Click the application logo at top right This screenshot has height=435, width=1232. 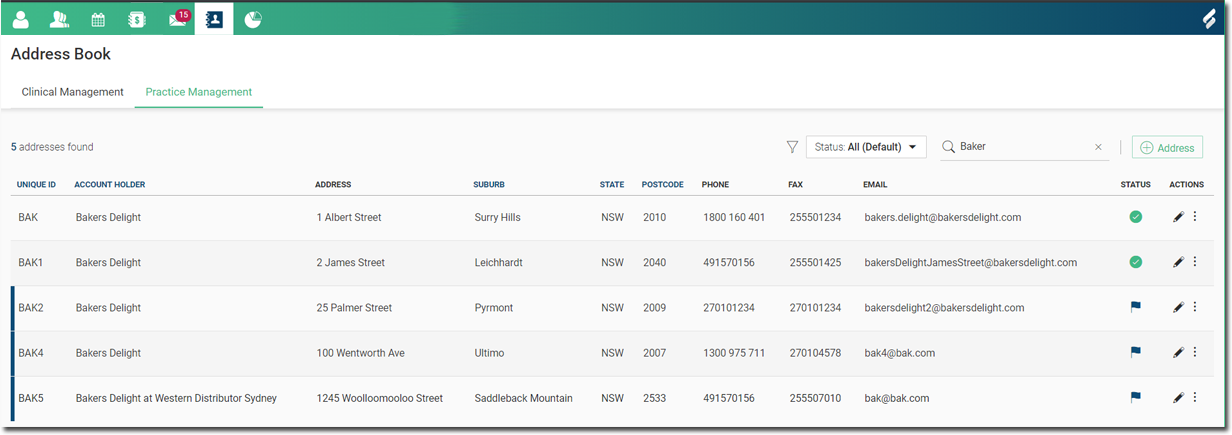tap(1210, 19)
